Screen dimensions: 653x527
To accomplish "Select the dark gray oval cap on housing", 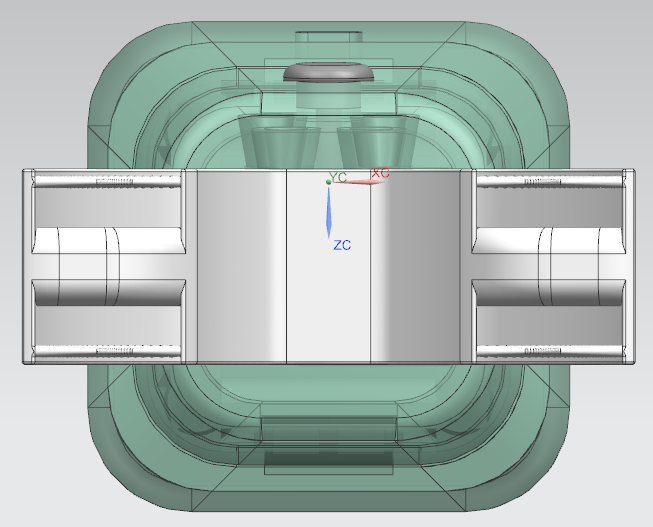I will [329, 72].
